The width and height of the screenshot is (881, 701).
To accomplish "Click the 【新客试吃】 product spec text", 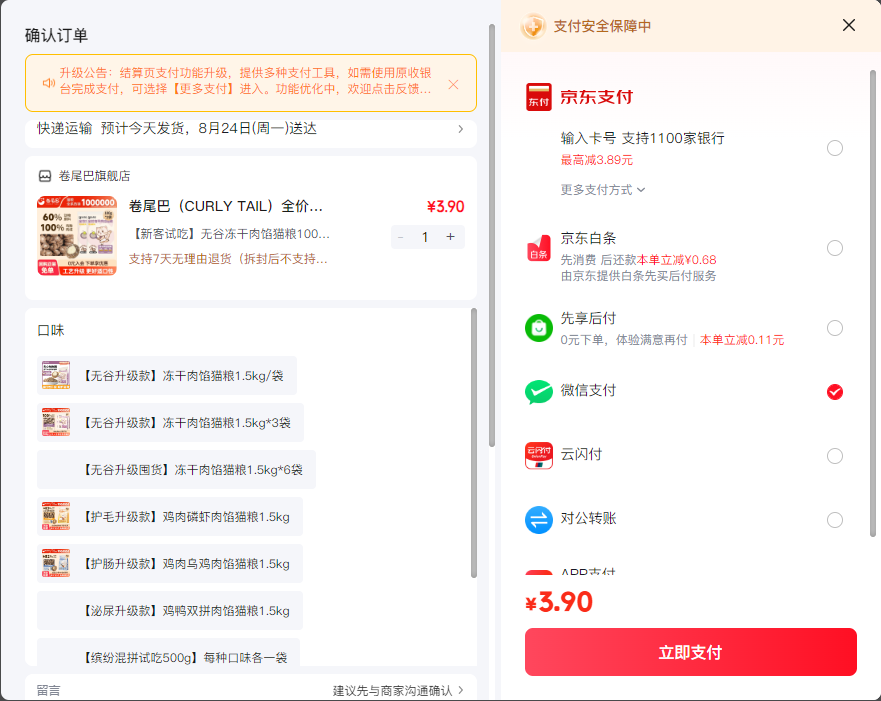I will pos(229,234).
